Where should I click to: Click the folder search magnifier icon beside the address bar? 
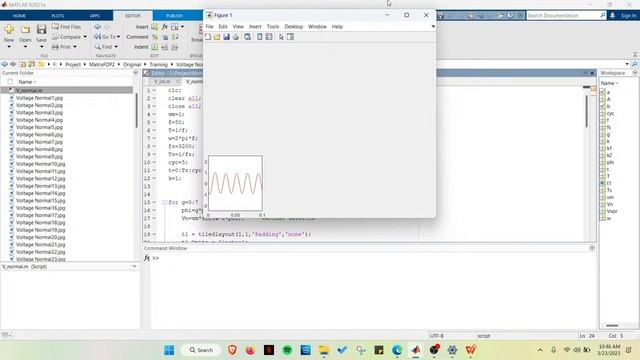(x=634, y=64)
